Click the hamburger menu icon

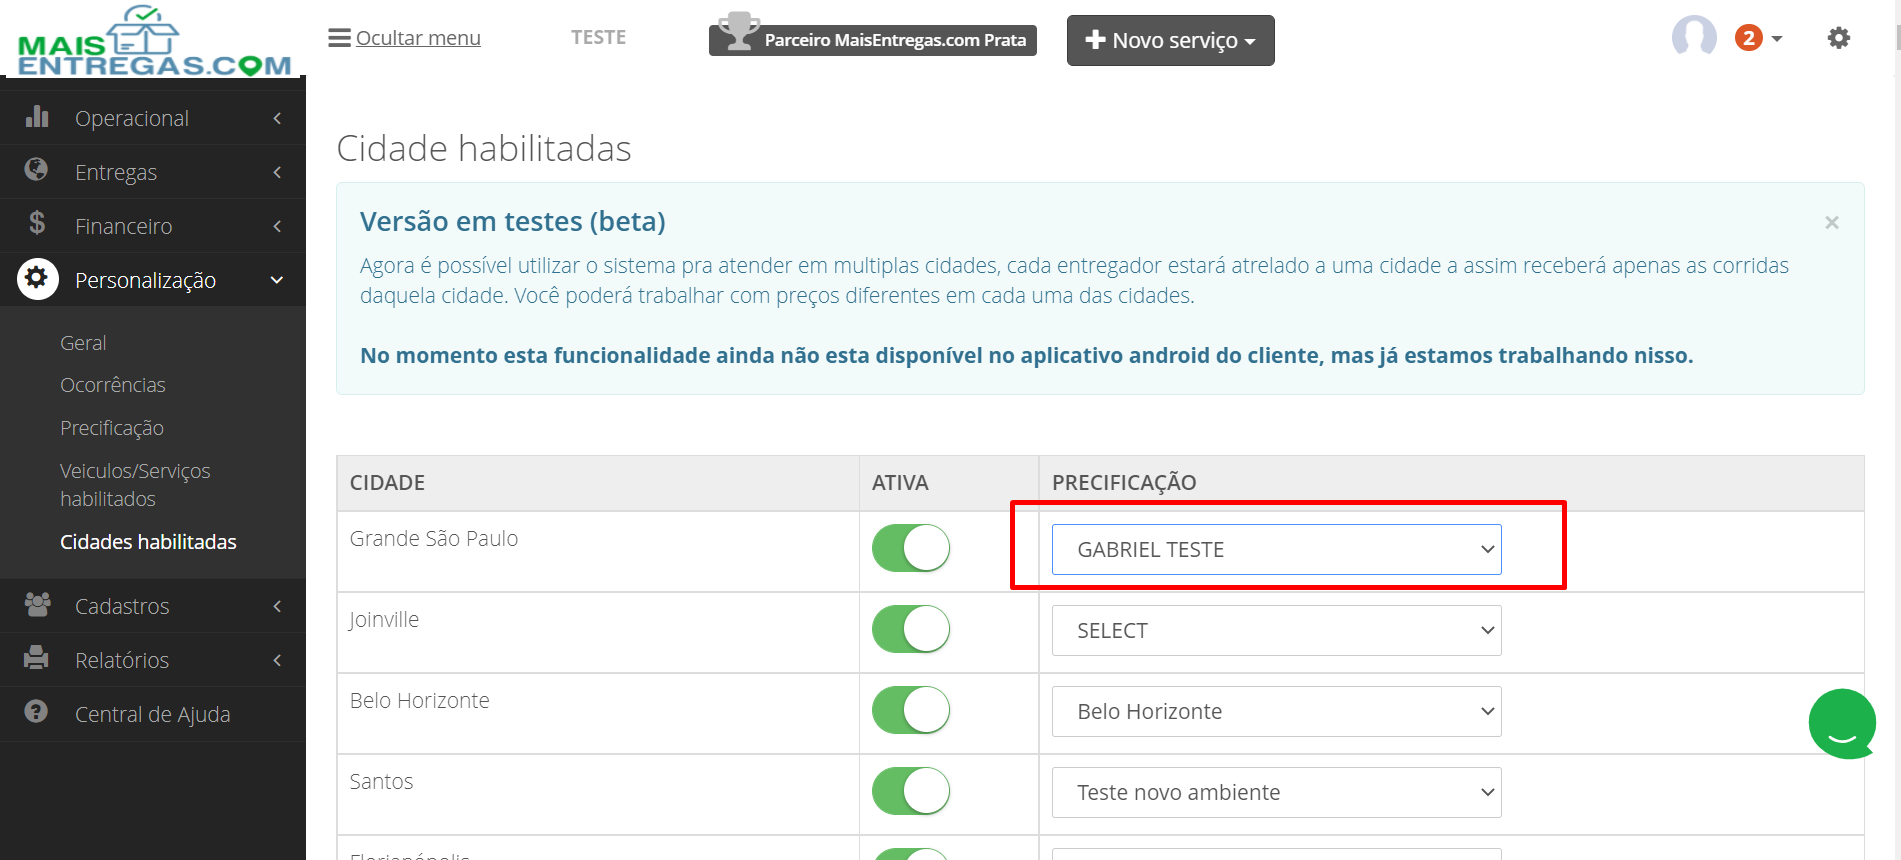coord(339,38)
